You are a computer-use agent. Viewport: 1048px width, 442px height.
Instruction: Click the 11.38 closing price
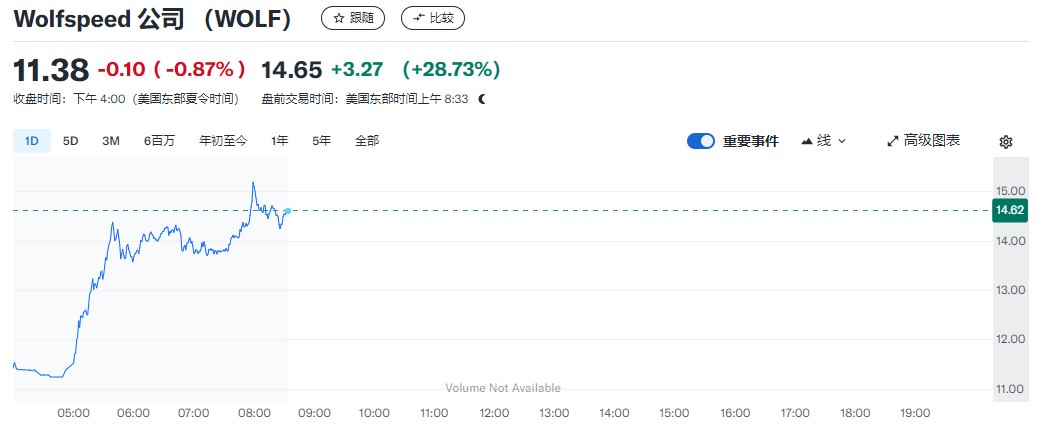(51, 70)
